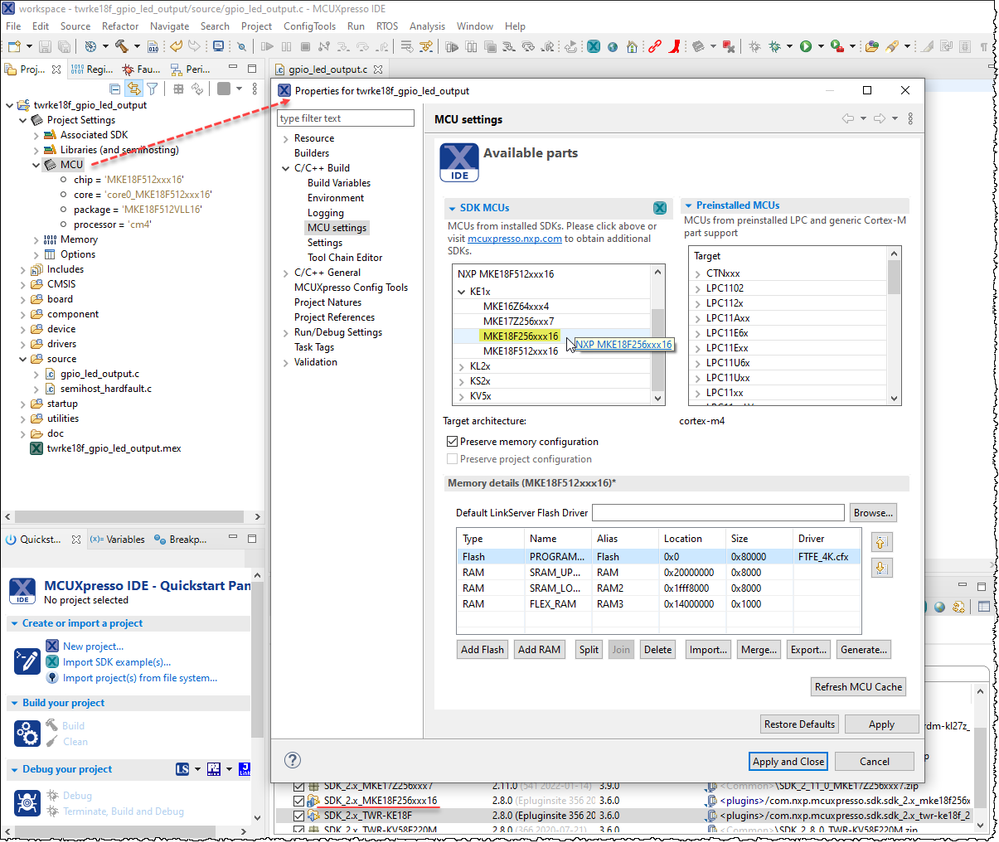
Task: Click the Restore Defaults button
Action: coord(799,724)
